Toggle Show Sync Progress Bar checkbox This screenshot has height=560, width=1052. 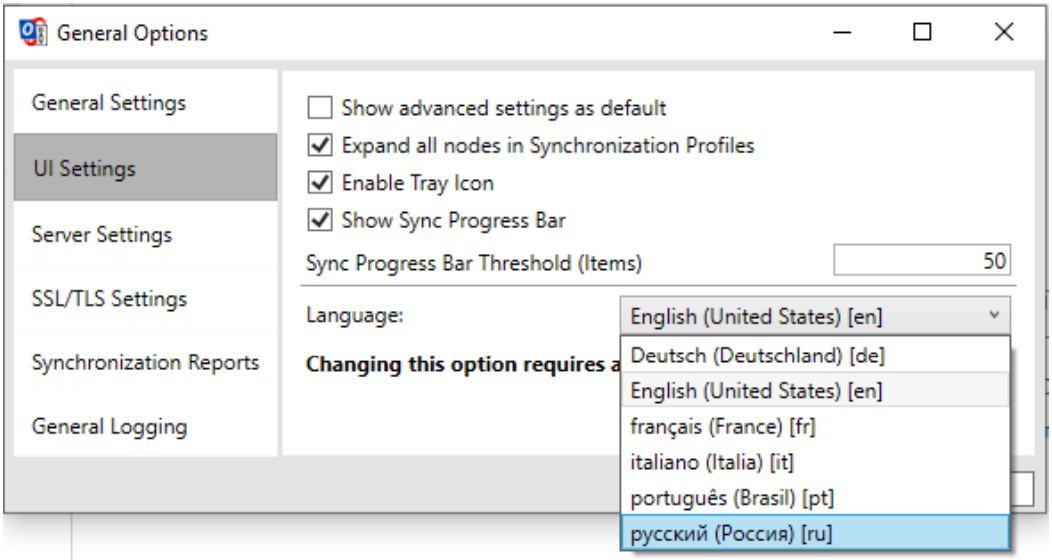click(320, 220)
